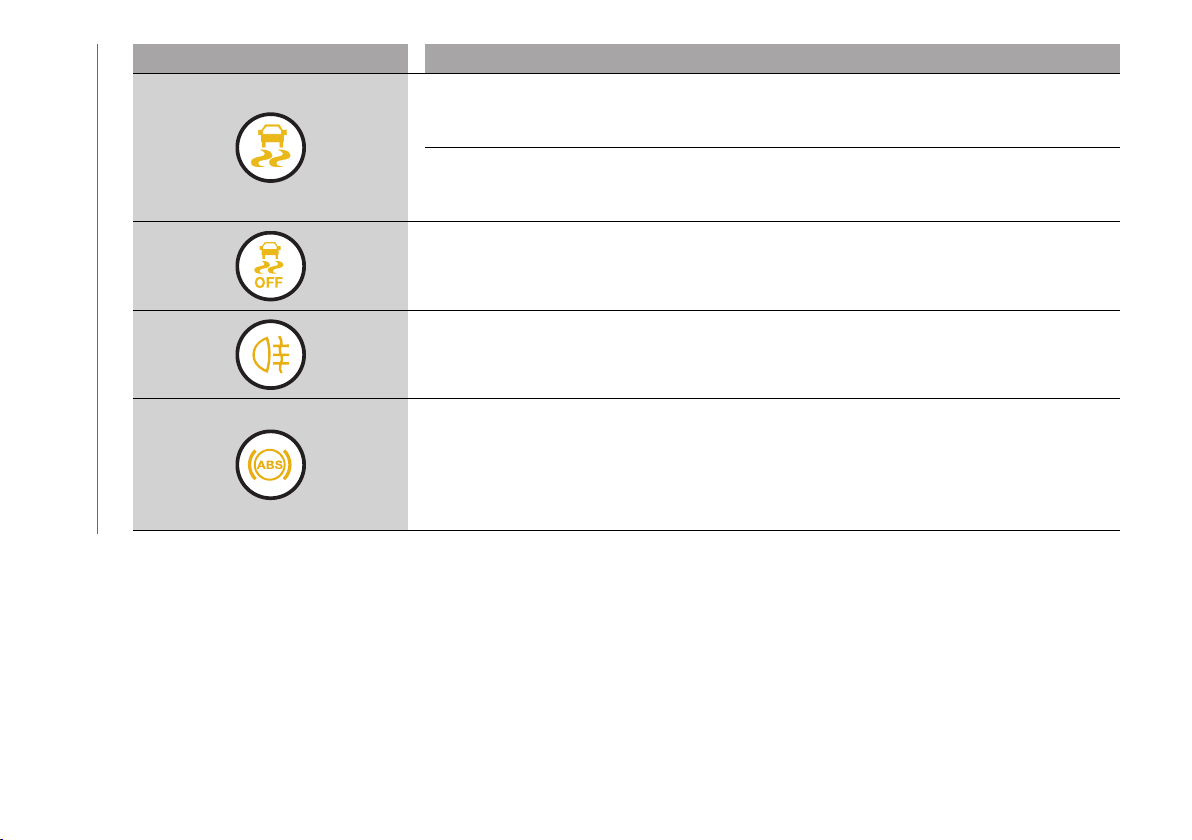
Task: Click the "ABS" letters inside the brake icon
Action: pyautogui.click(x=270, y=465)
